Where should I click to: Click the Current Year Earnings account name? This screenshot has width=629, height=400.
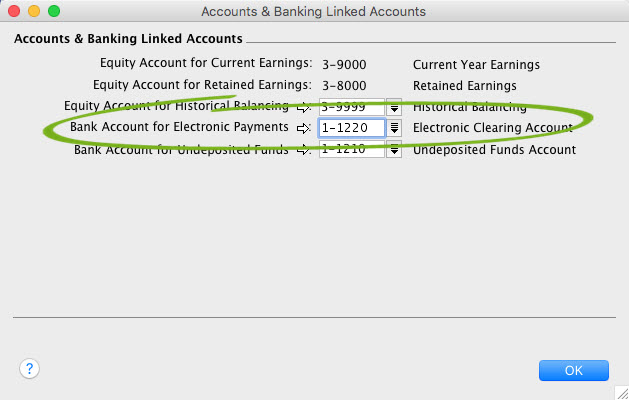pos(476,65)
